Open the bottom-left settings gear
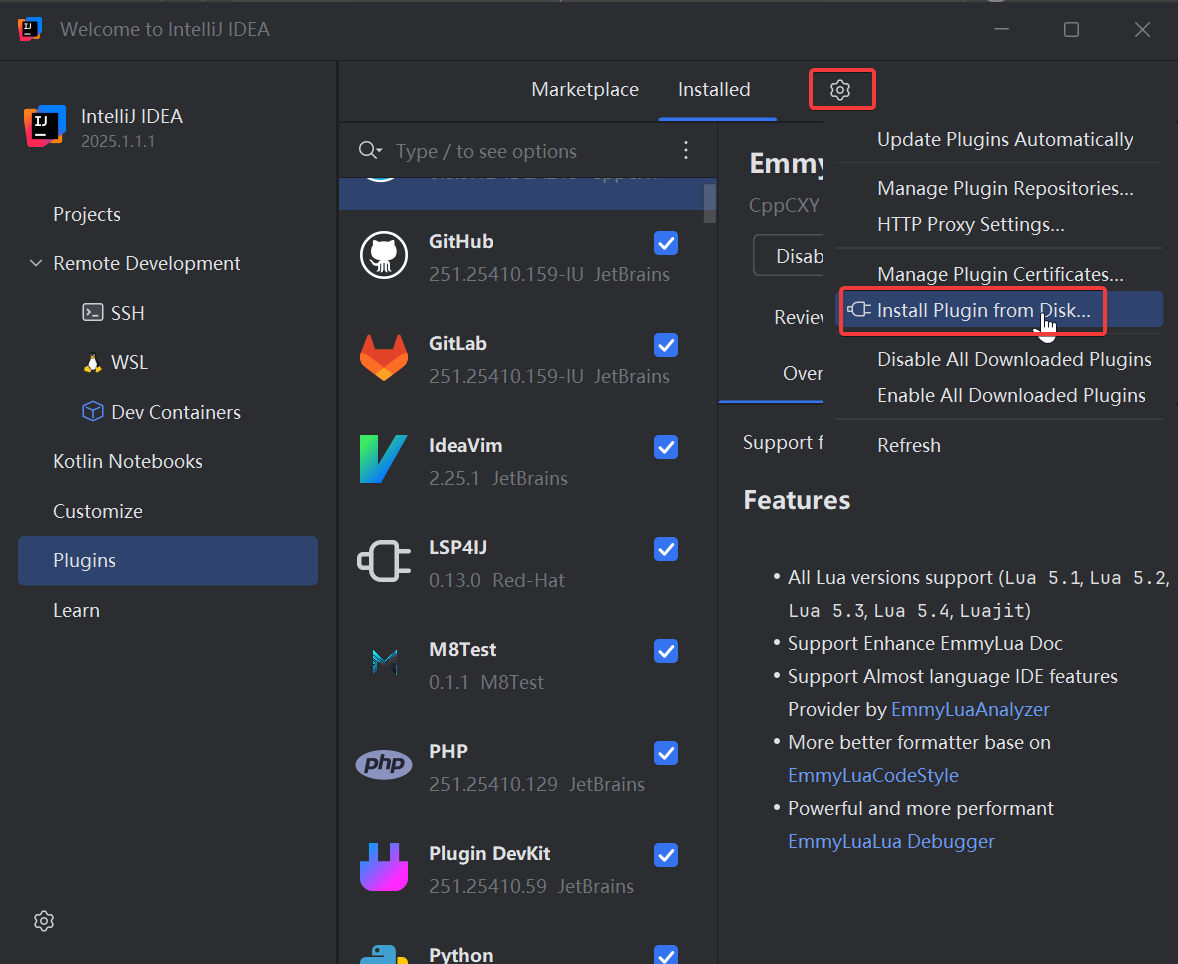Viewport: 1178px width, 964px height. click(43, 921)
